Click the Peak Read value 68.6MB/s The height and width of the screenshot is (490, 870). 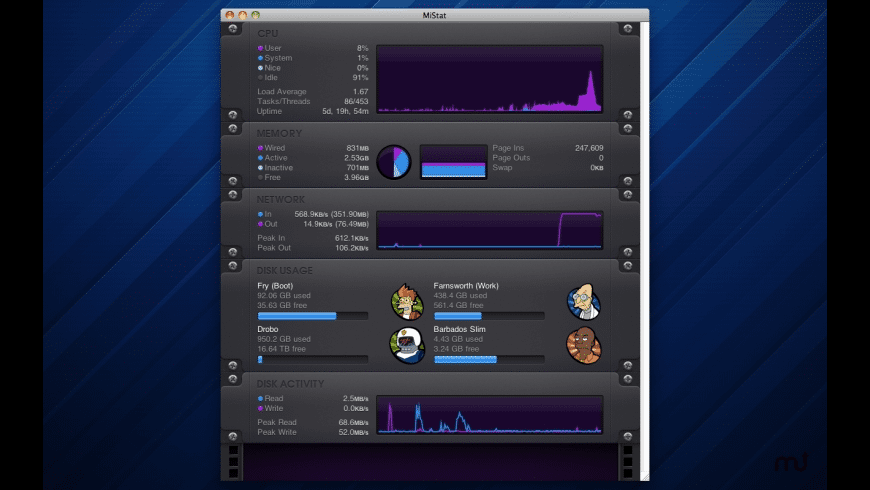click(x=353, y=422)
